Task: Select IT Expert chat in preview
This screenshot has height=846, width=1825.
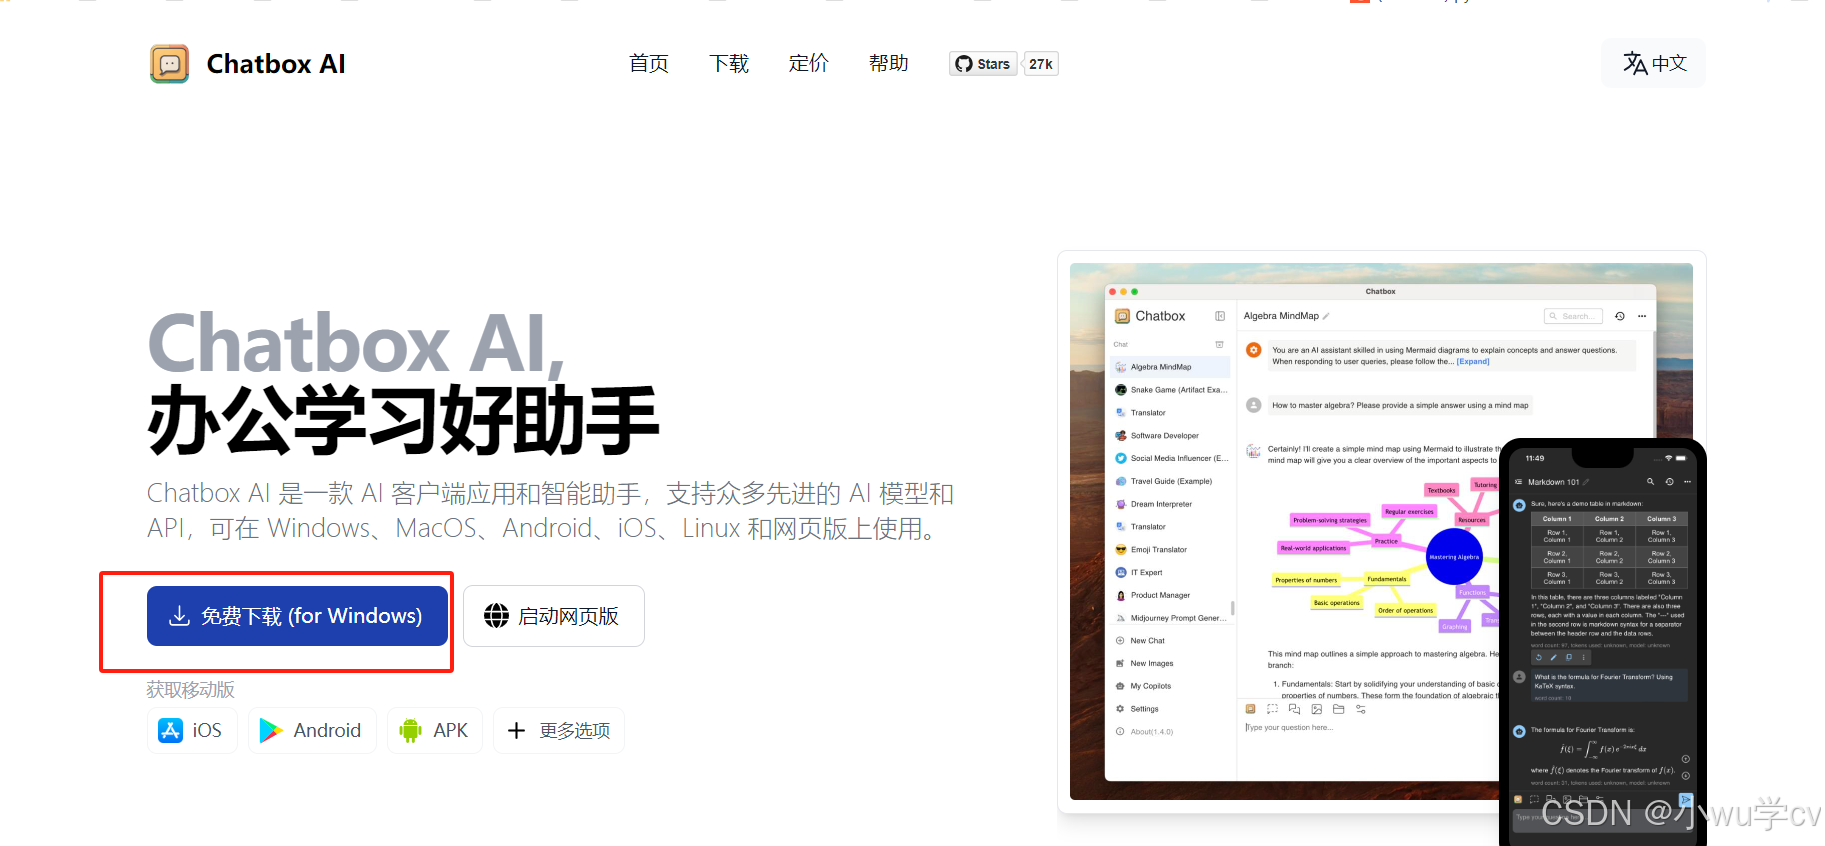Action: pos(1170,573)
